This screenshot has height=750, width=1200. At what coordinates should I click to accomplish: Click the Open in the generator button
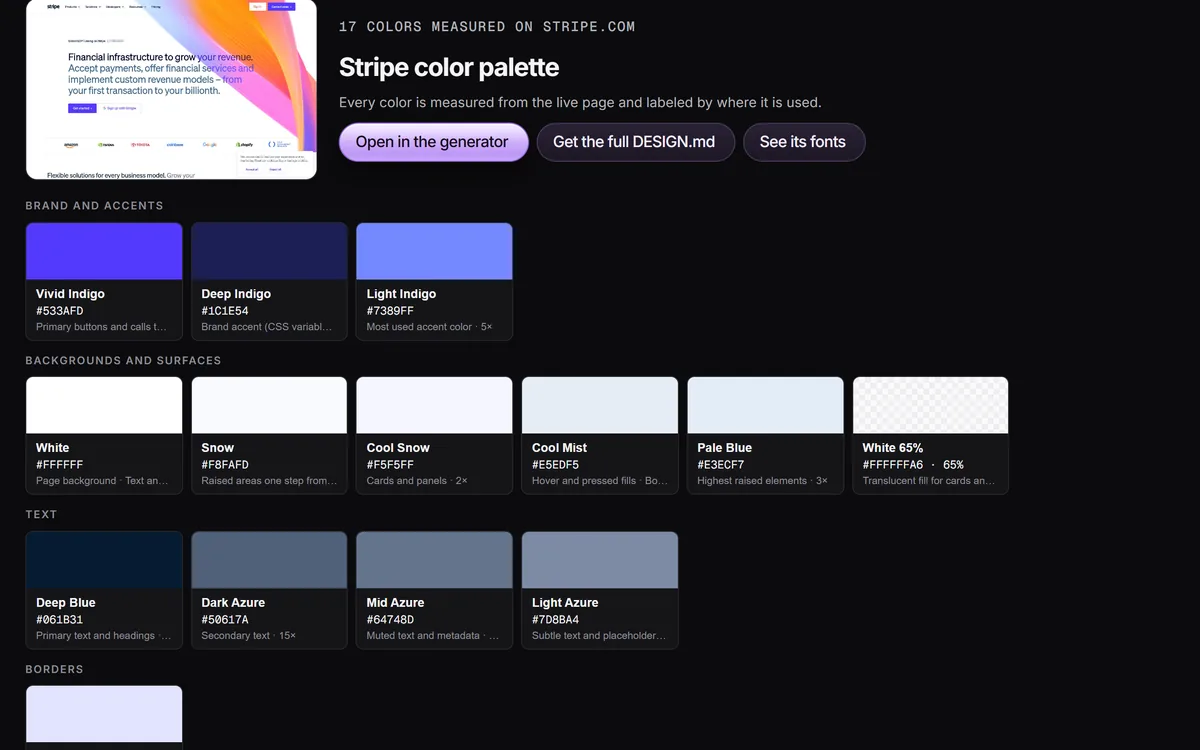pyautogui.click(x=433, y=142)
